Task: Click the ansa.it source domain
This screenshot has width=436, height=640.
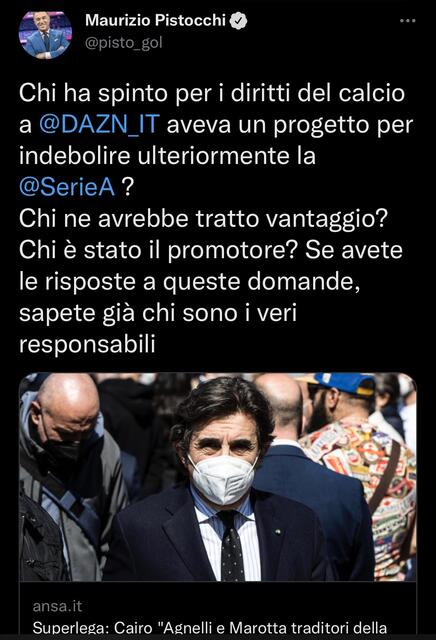Action: (x=57, y=606)
